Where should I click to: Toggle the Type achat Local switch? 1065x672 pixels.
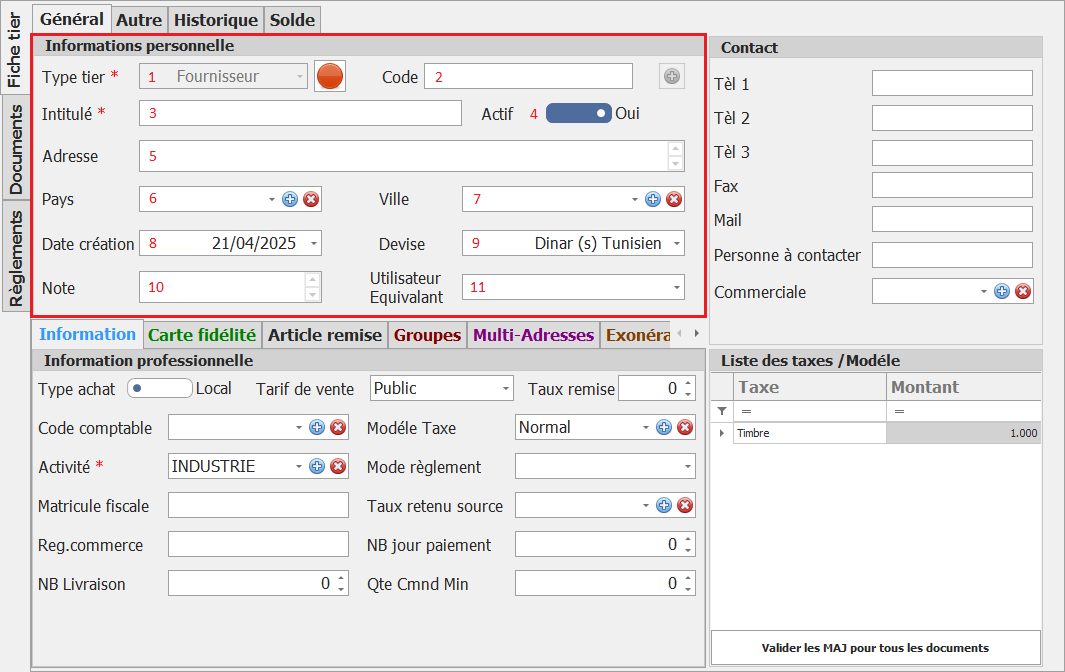click(x=159, y=388)
